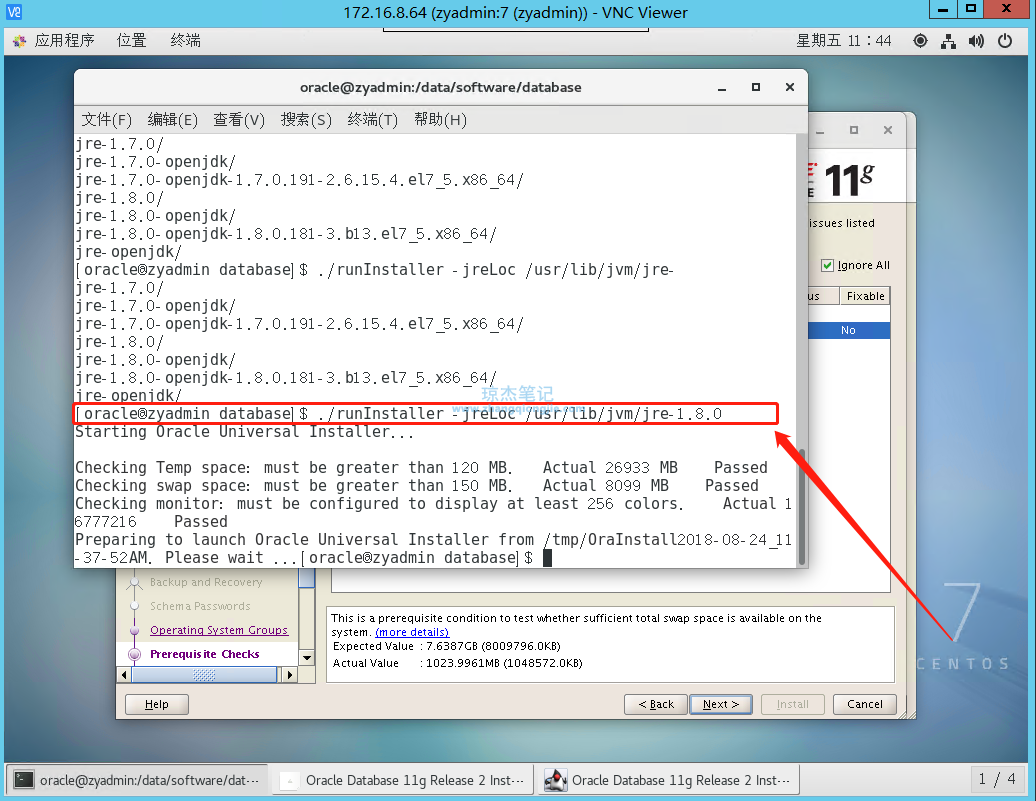This screenshot has height=801, width=1036.
Task: Open the more details link
Action: 412,632
